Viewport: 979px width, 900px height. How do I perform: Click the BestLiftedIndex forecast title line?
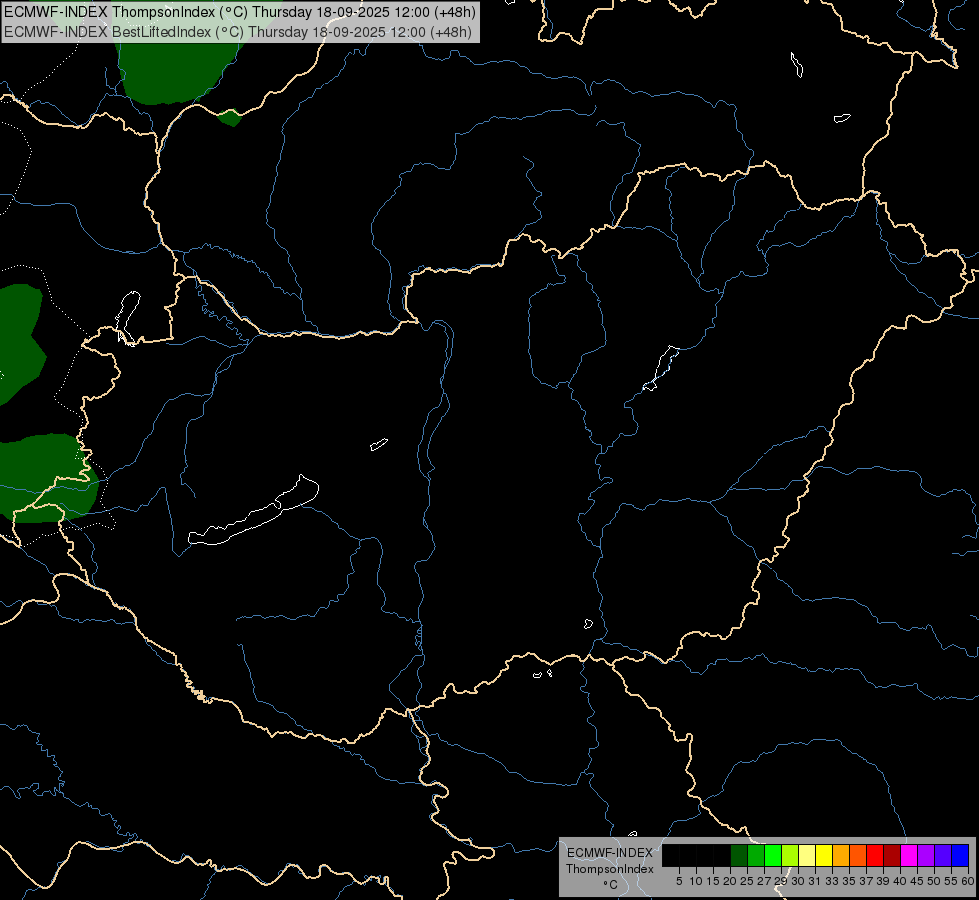tap(238, 32)
